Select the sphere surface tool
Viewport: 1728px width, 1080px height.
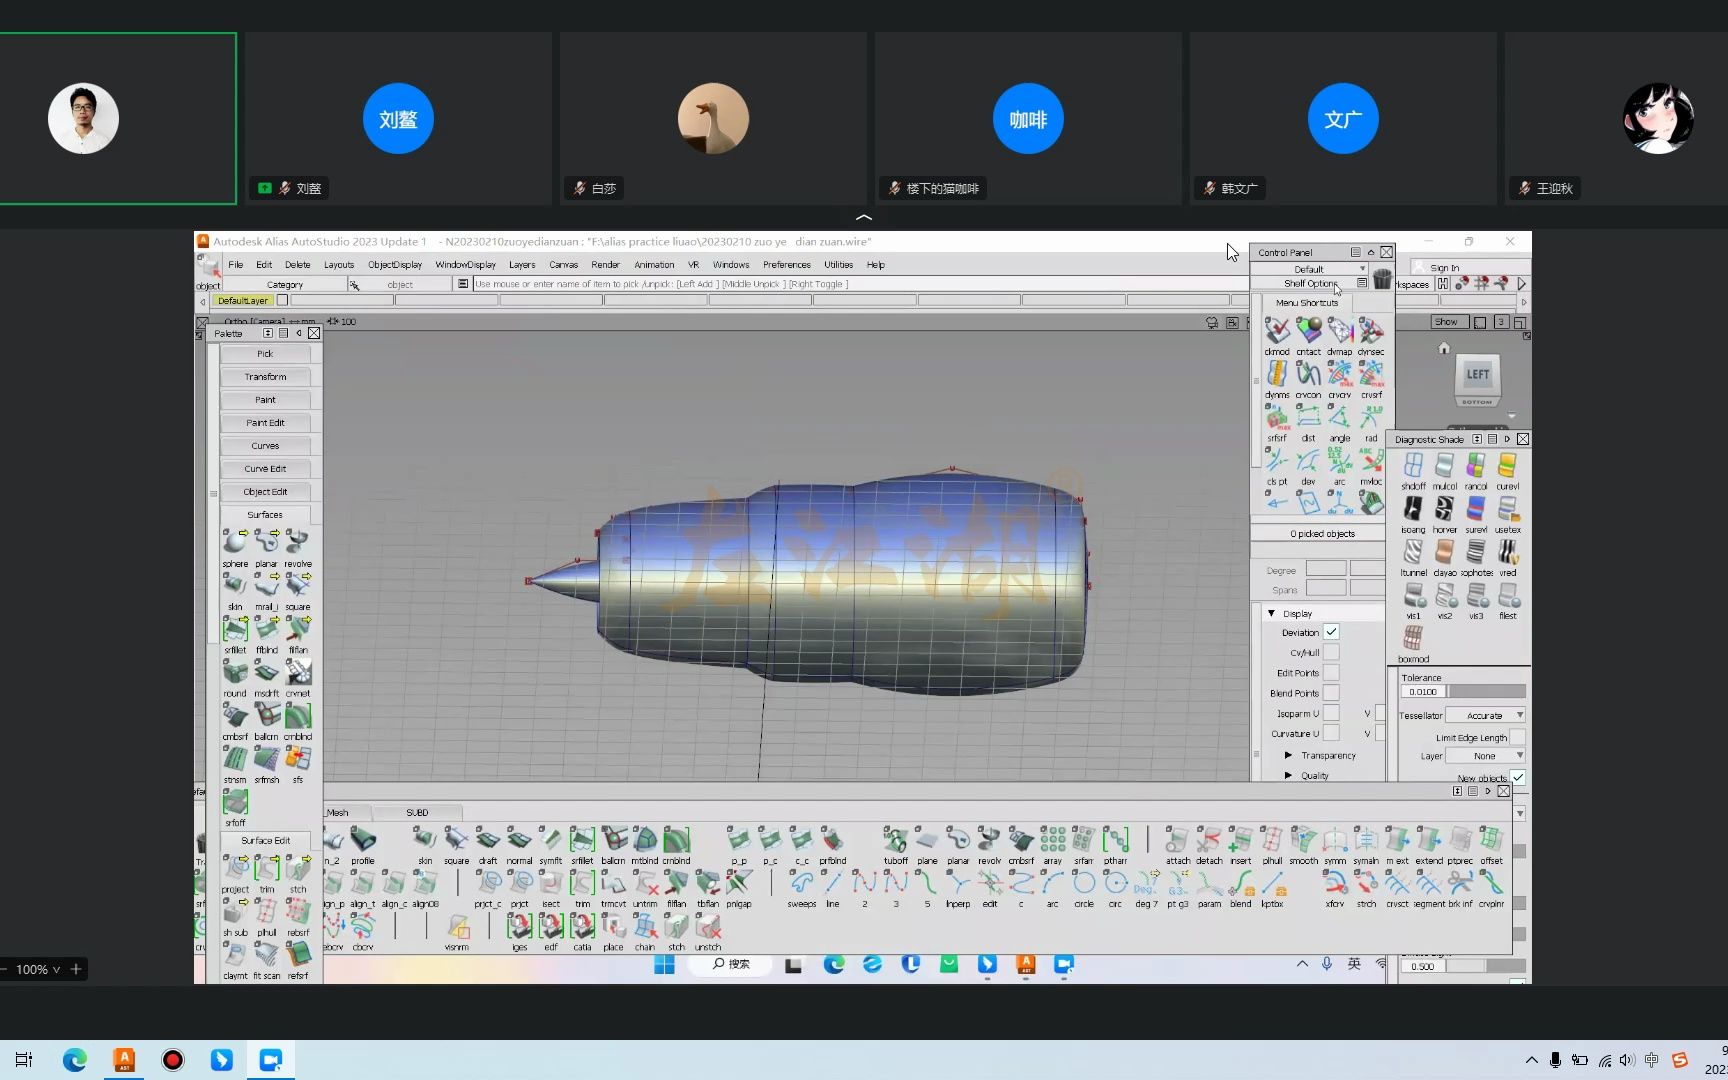click(235, 543)
